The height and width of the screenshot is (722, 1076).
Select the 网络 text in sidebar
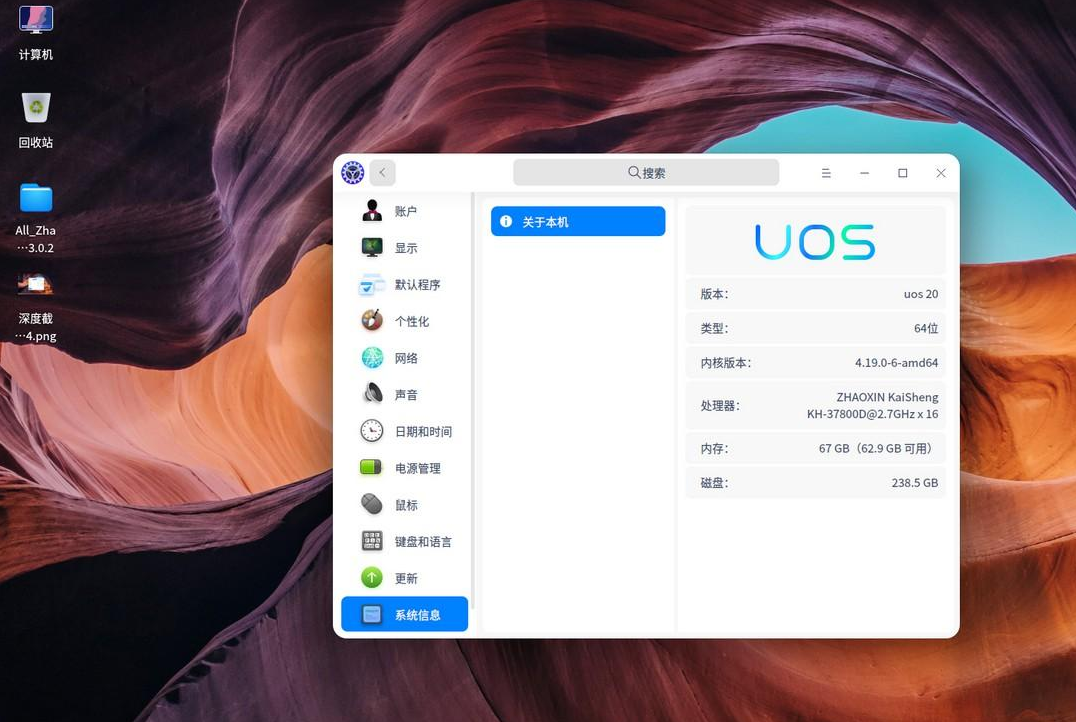[406, 358]
